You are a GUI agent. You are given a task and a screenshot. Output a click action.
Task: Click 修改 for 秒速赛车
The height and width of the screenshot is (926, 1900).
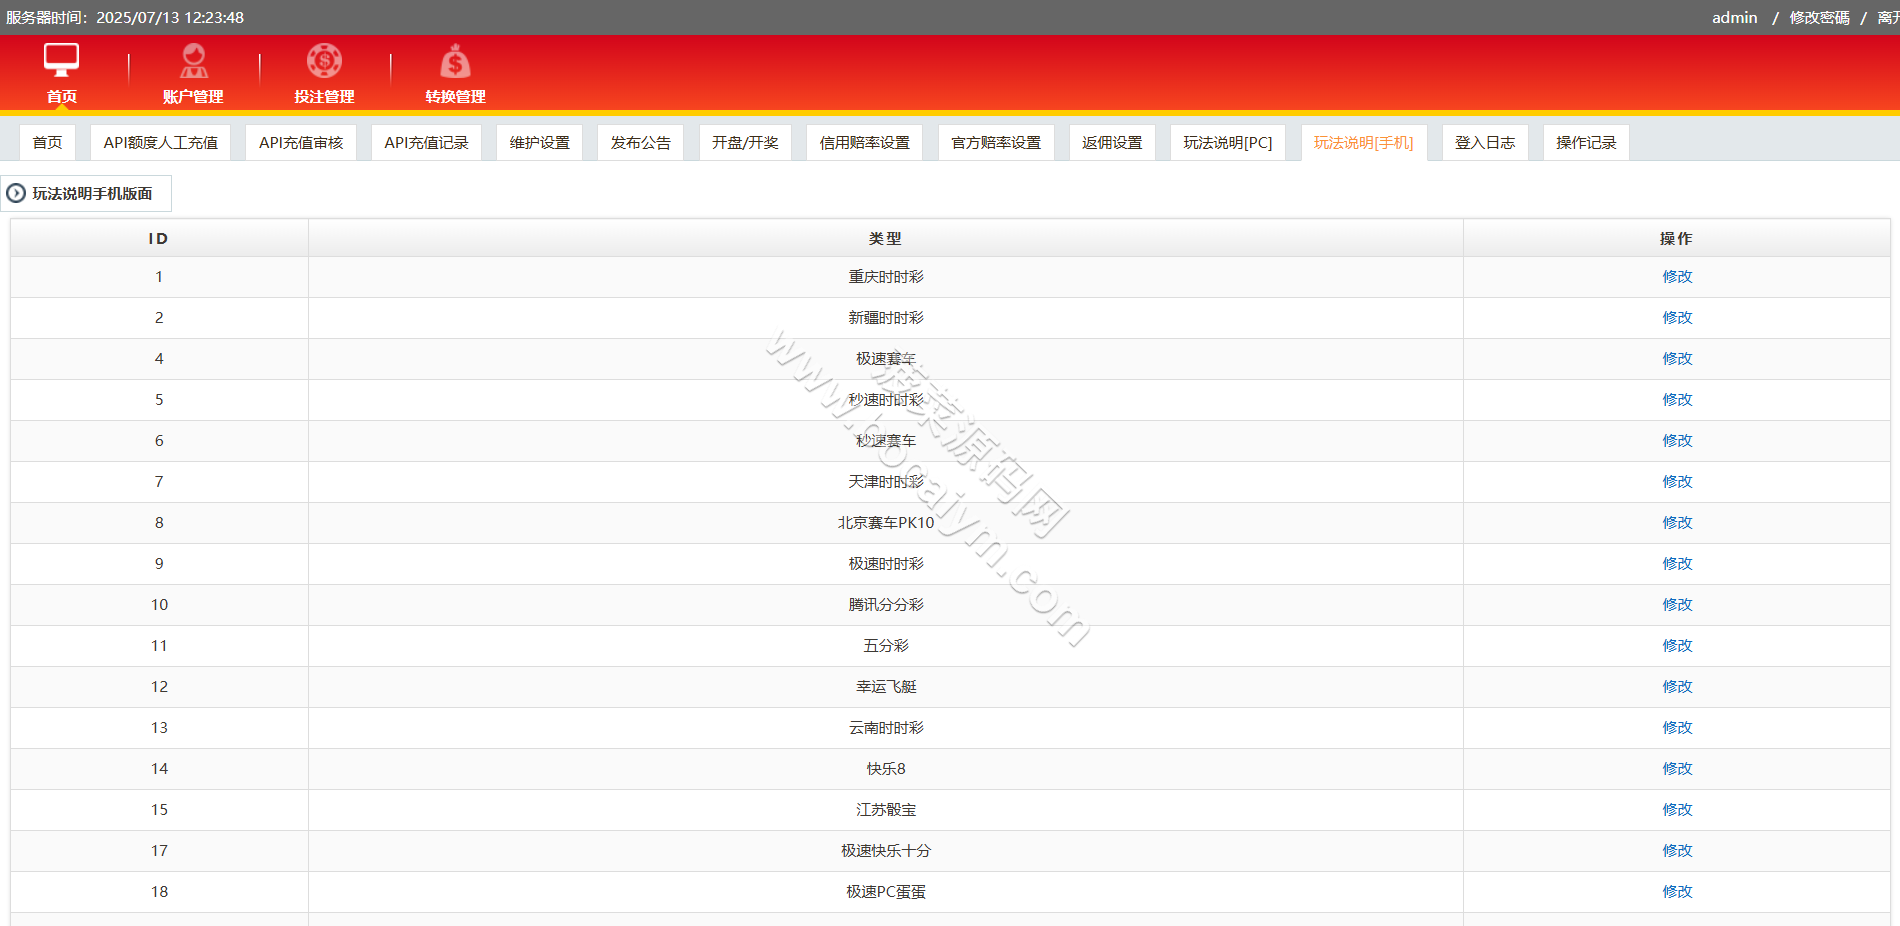point(1677,441)
